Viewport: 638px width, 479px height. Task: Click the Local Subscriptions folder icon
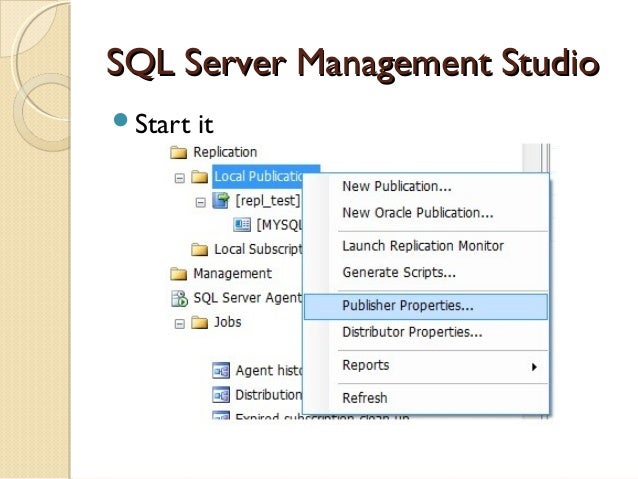tap(200, 249)
